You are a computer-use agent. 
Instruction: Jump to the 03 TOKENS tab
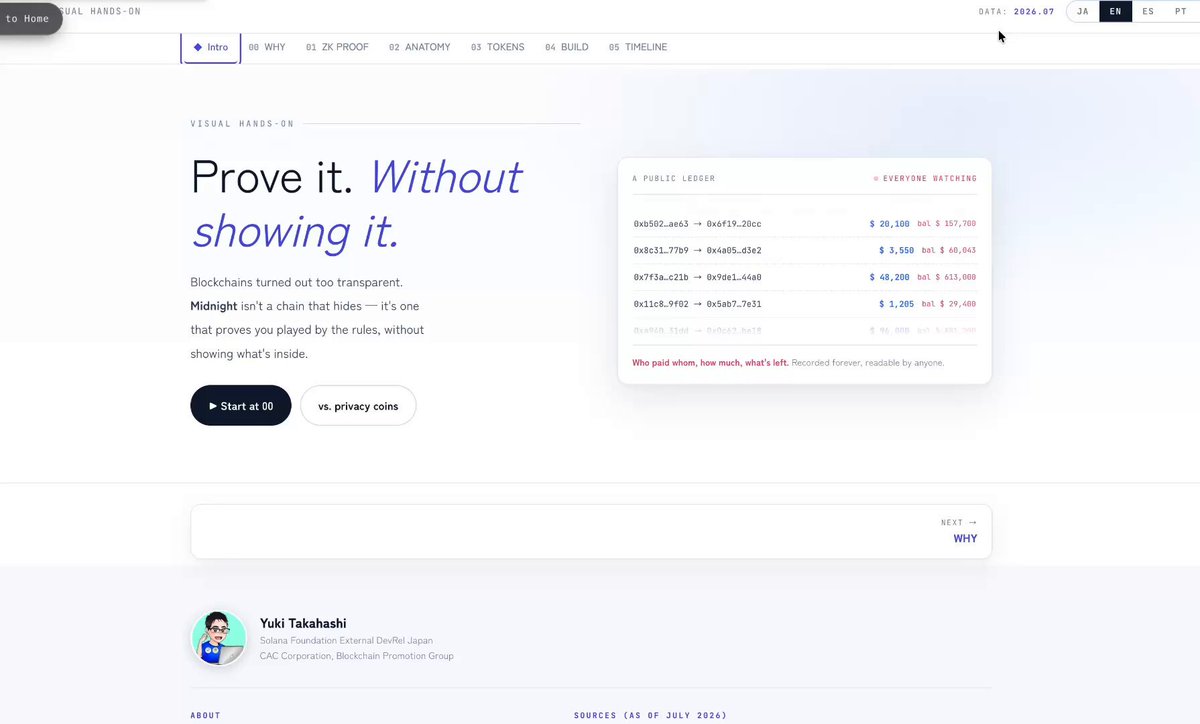tap(498, 47)
